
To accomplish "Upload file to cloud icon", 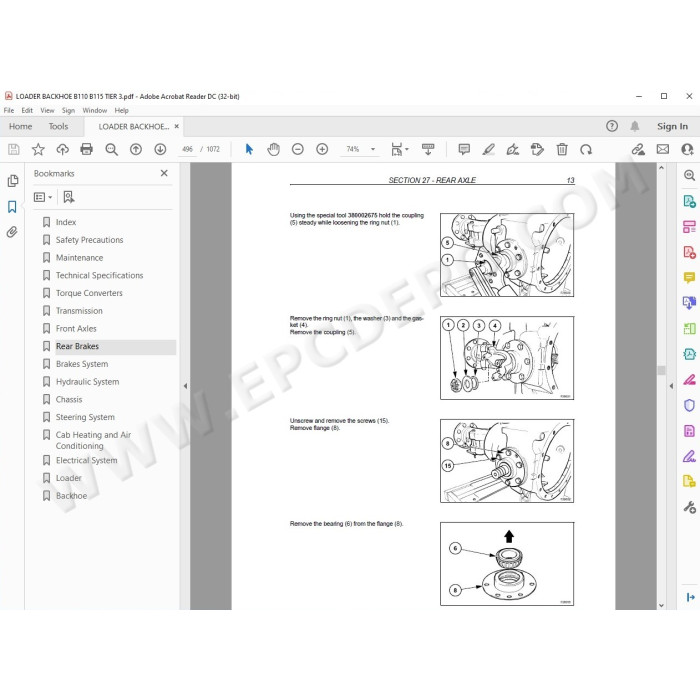I will tap(62, 149).
